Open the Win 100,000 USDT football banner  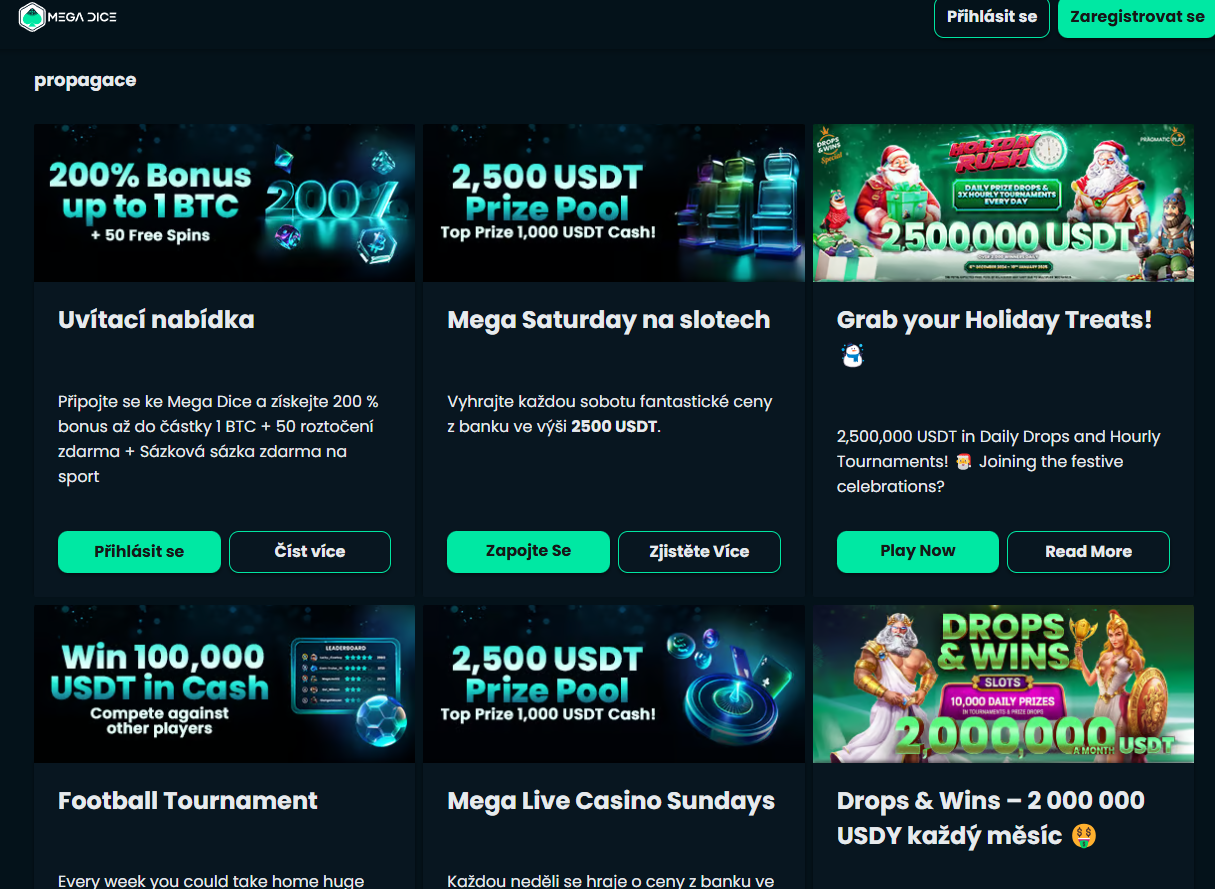click(224, 684)
